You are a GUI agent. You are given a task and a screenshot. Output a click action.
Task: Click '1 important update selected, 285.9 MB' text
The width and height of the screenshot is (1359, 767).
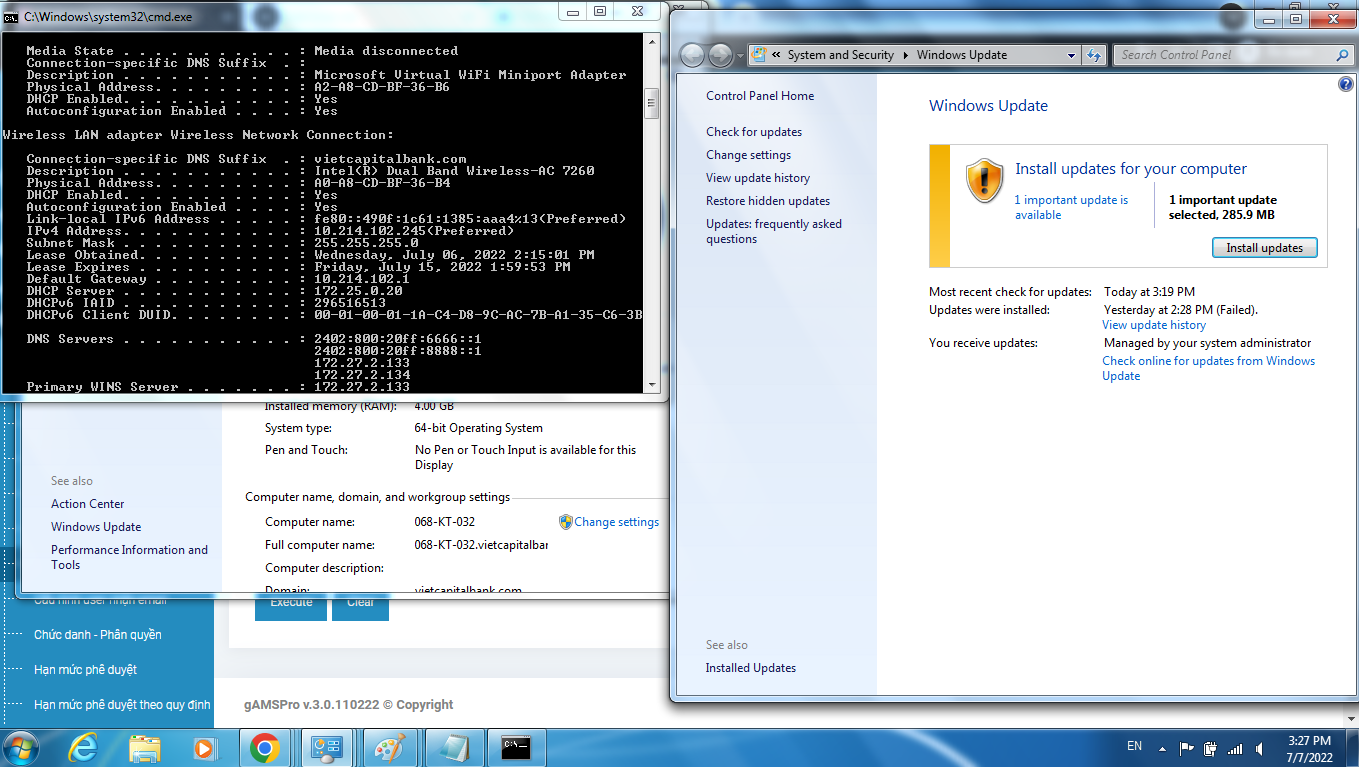tap(1223, 207)
